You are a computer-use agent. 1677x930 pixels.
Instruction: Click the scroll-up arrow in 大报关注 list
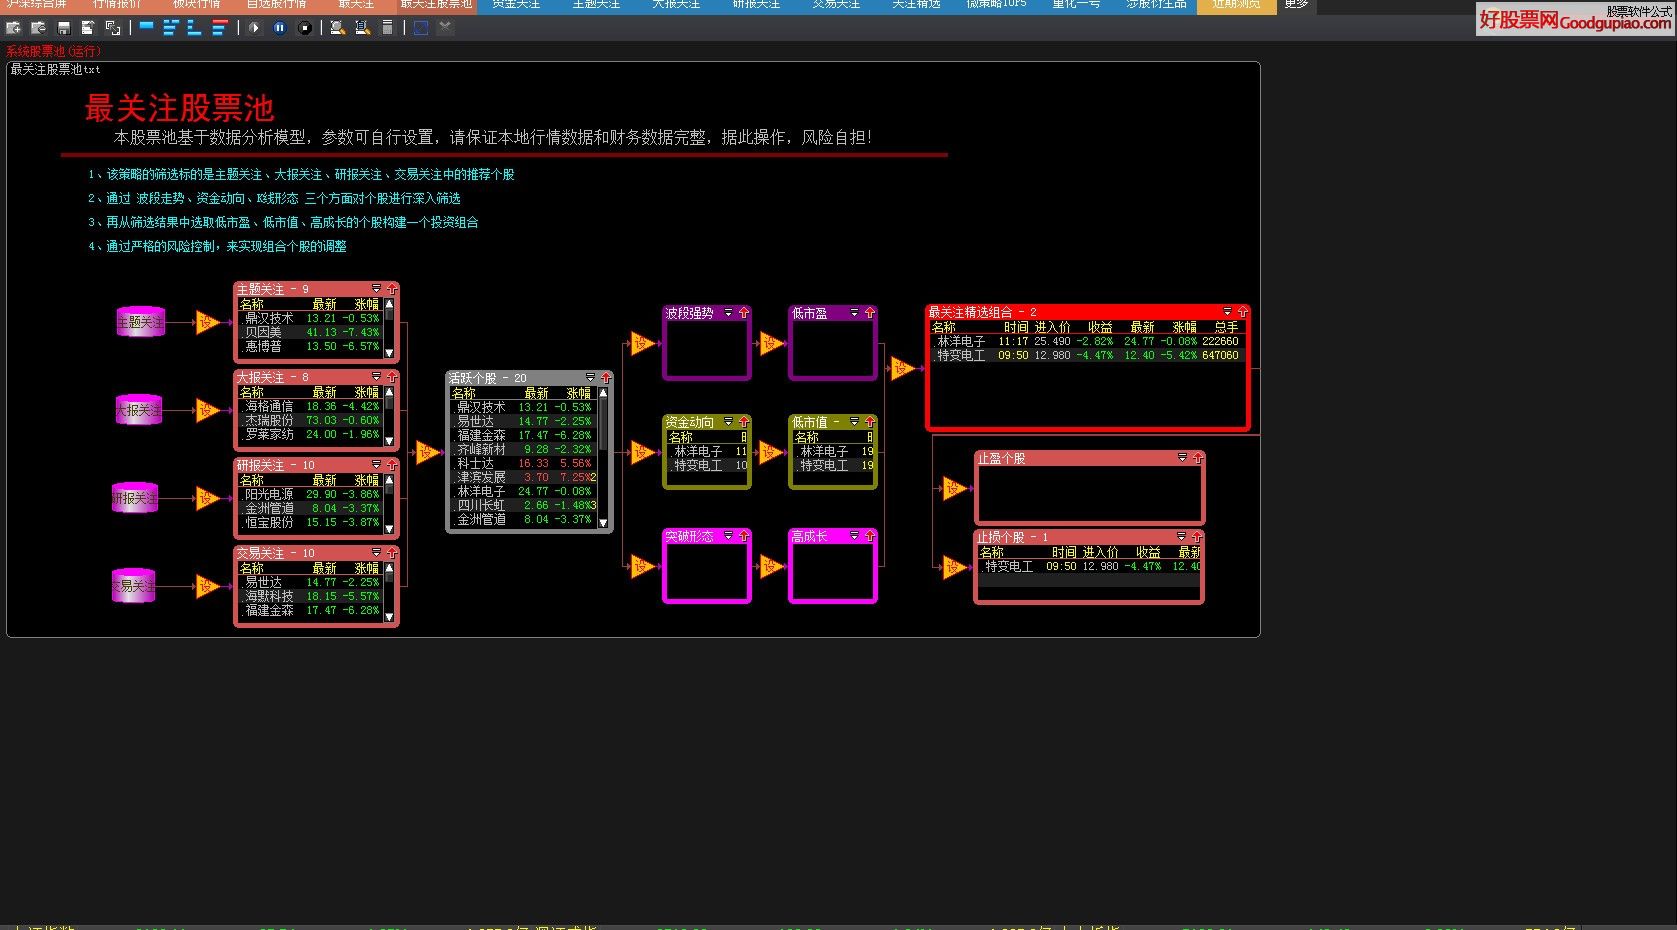pos(389,392)
